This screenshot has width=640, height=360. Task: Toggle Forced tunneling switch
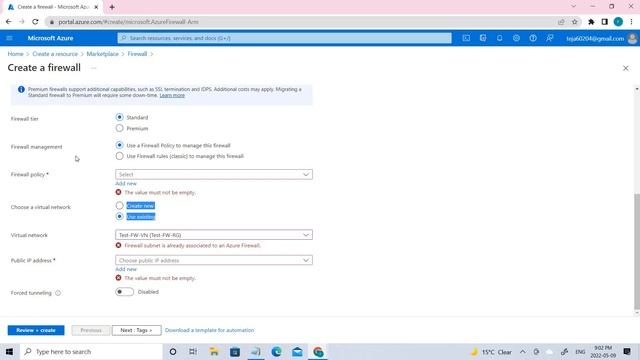[124, 292]
